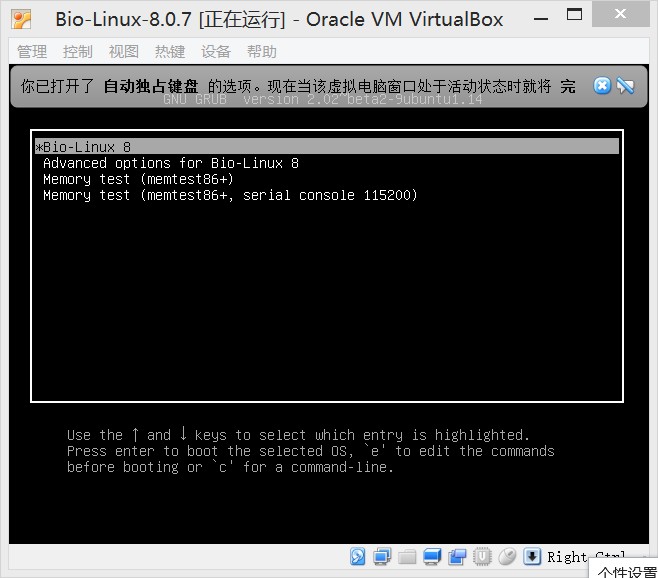Click the keyboard capture arrow icon

click(532, 557)
